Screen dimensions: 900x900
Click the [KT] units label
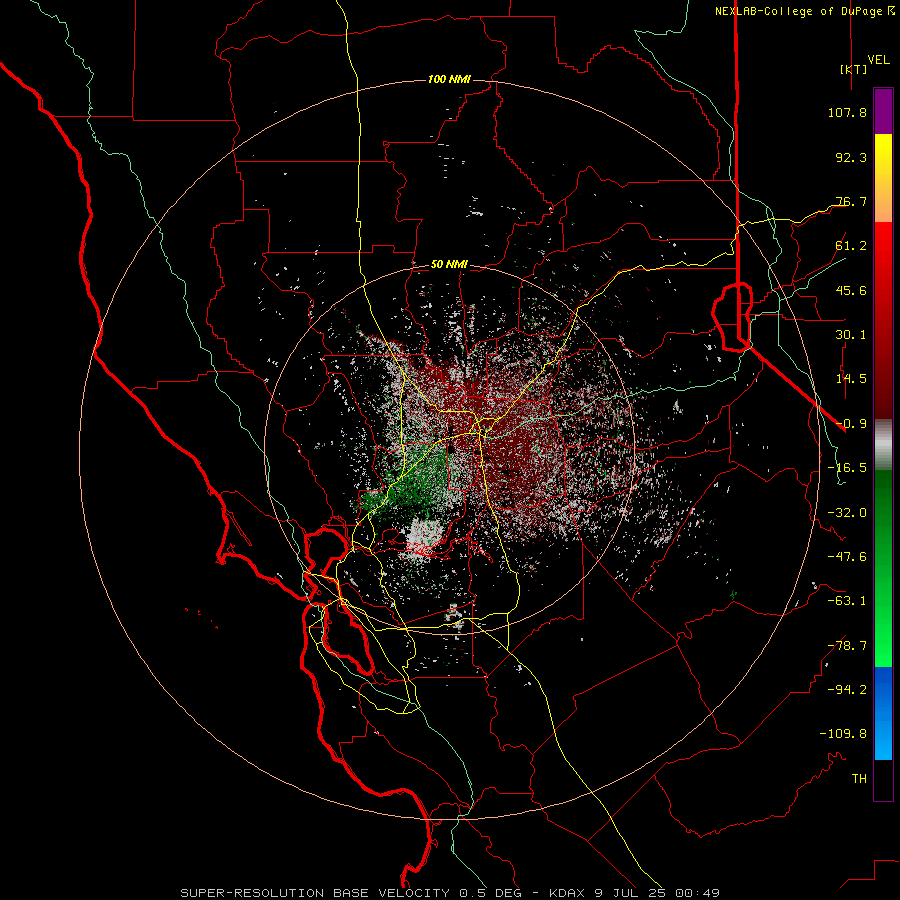(x=854, y=69)
